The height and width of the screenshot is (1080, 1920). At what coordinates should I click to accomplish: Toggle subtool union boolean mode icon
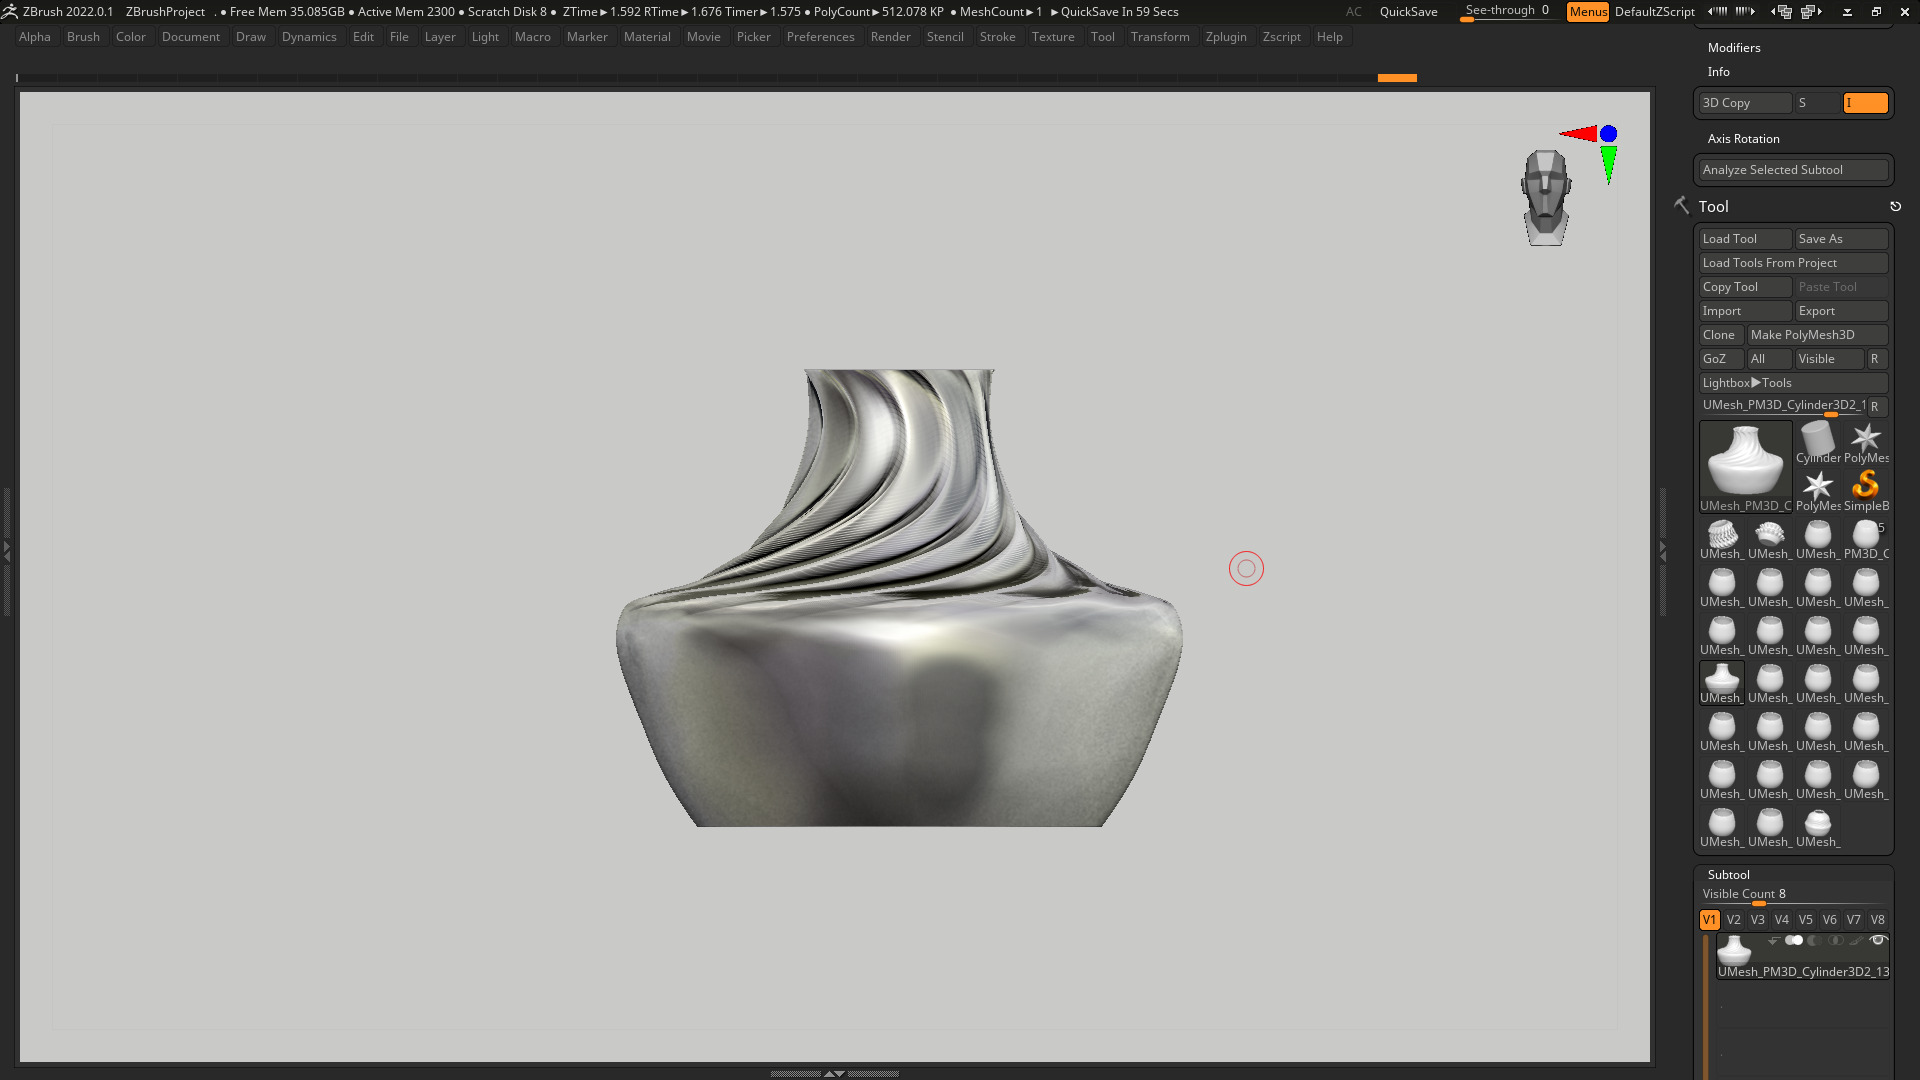(x=1794, y=940)
